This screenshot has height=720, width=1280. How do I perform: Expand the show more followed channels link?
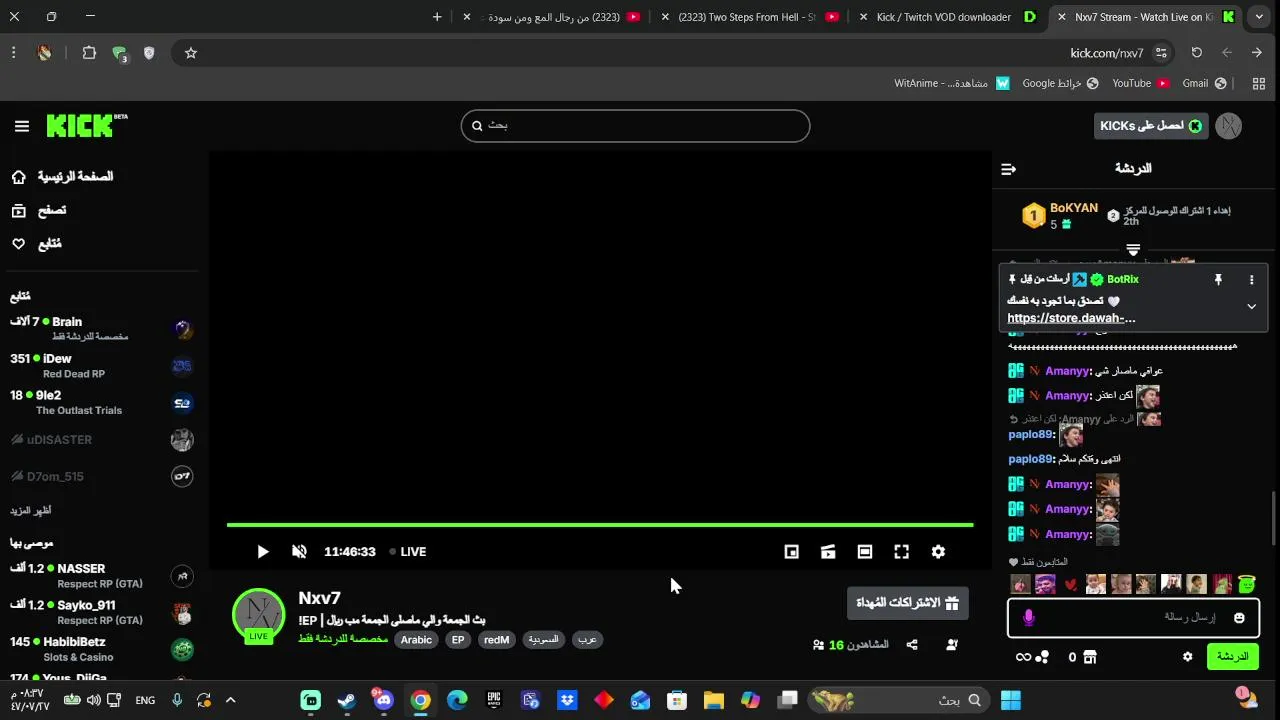point(30,510)
